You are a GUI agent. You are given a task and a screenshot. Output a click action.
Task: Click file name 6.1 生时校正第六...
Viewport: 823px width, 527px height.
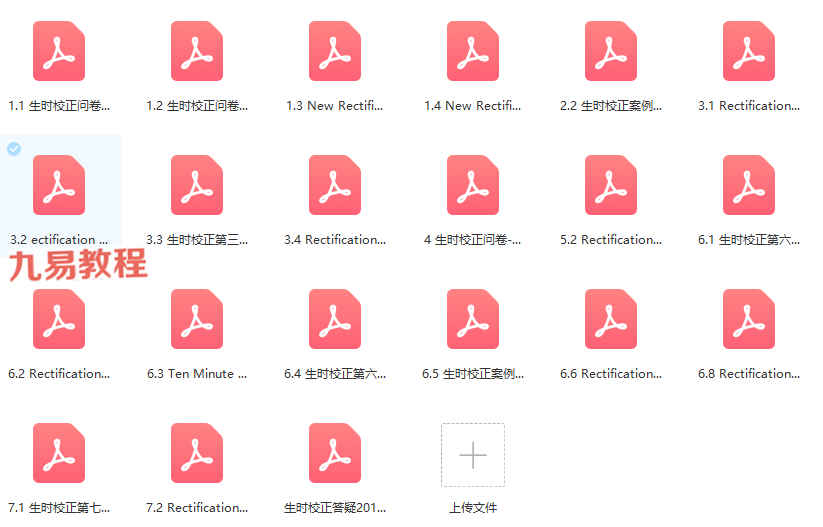(749, 239)
